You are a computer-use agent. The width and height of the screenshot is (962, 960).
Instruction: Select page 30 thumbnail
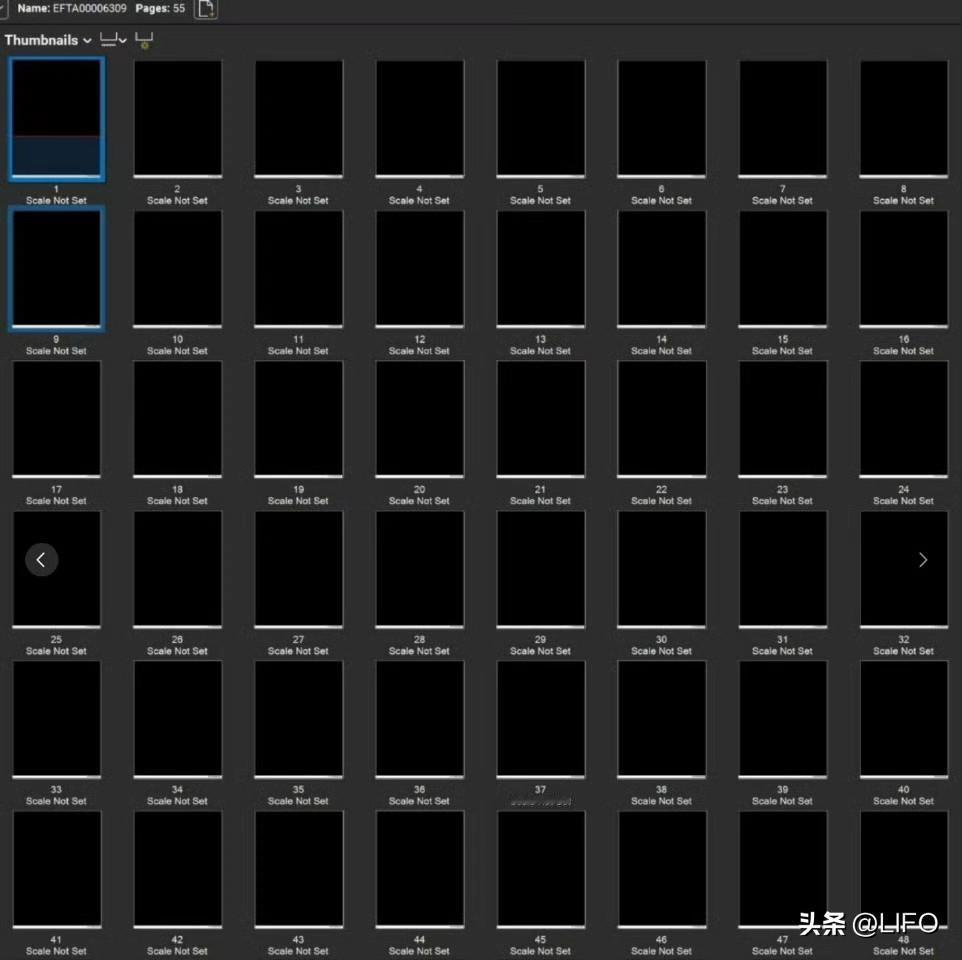661,570
